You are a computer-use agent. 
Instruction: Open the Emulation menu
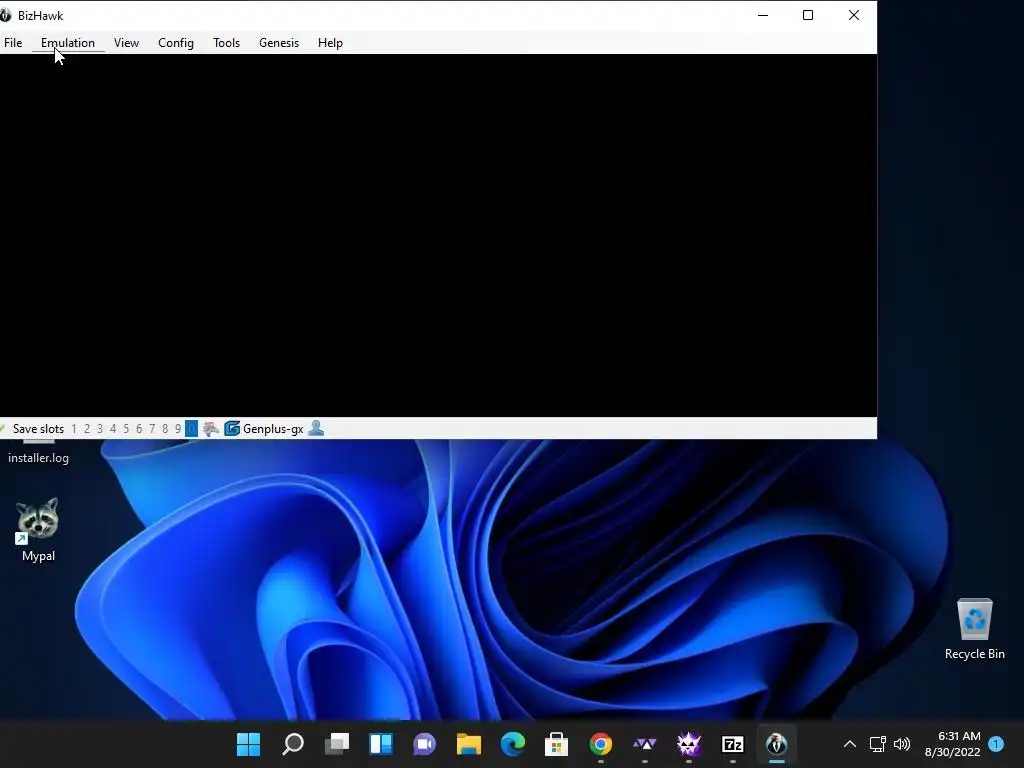pyautogui.click(x=68, y=43)
